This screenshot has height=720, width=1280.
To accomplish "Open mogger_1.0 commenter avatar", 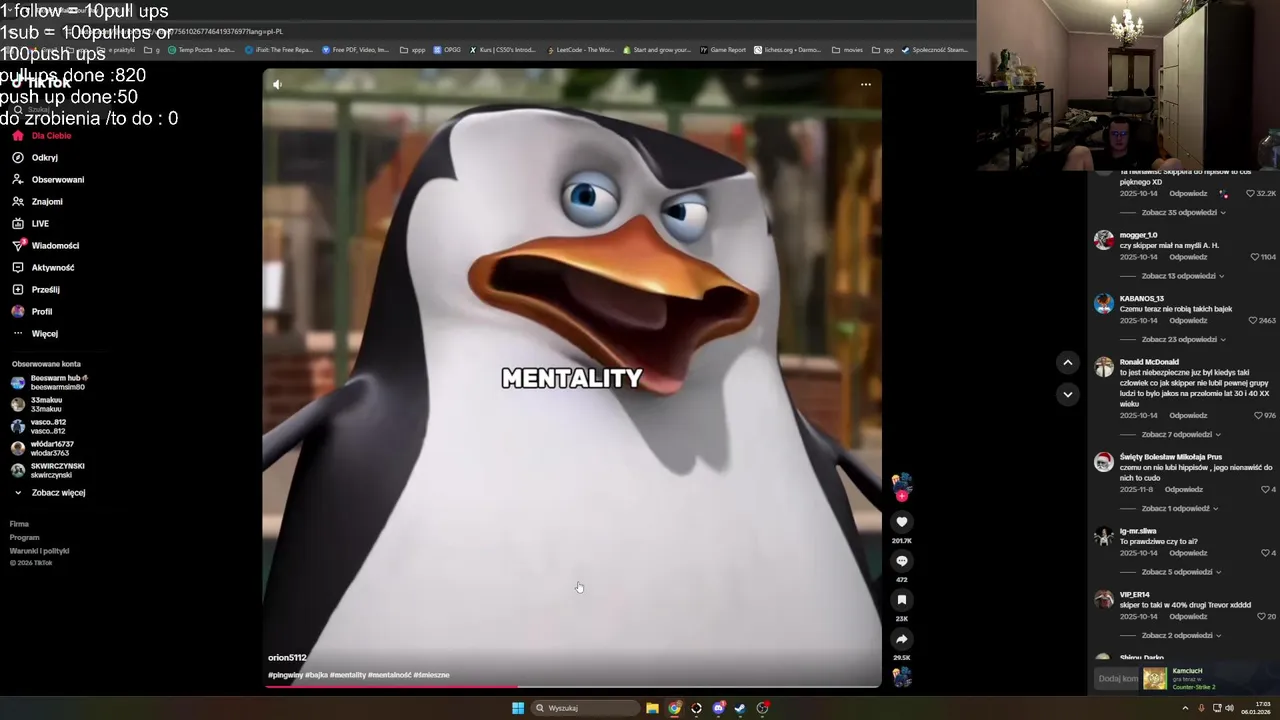I will (1104, 240).
